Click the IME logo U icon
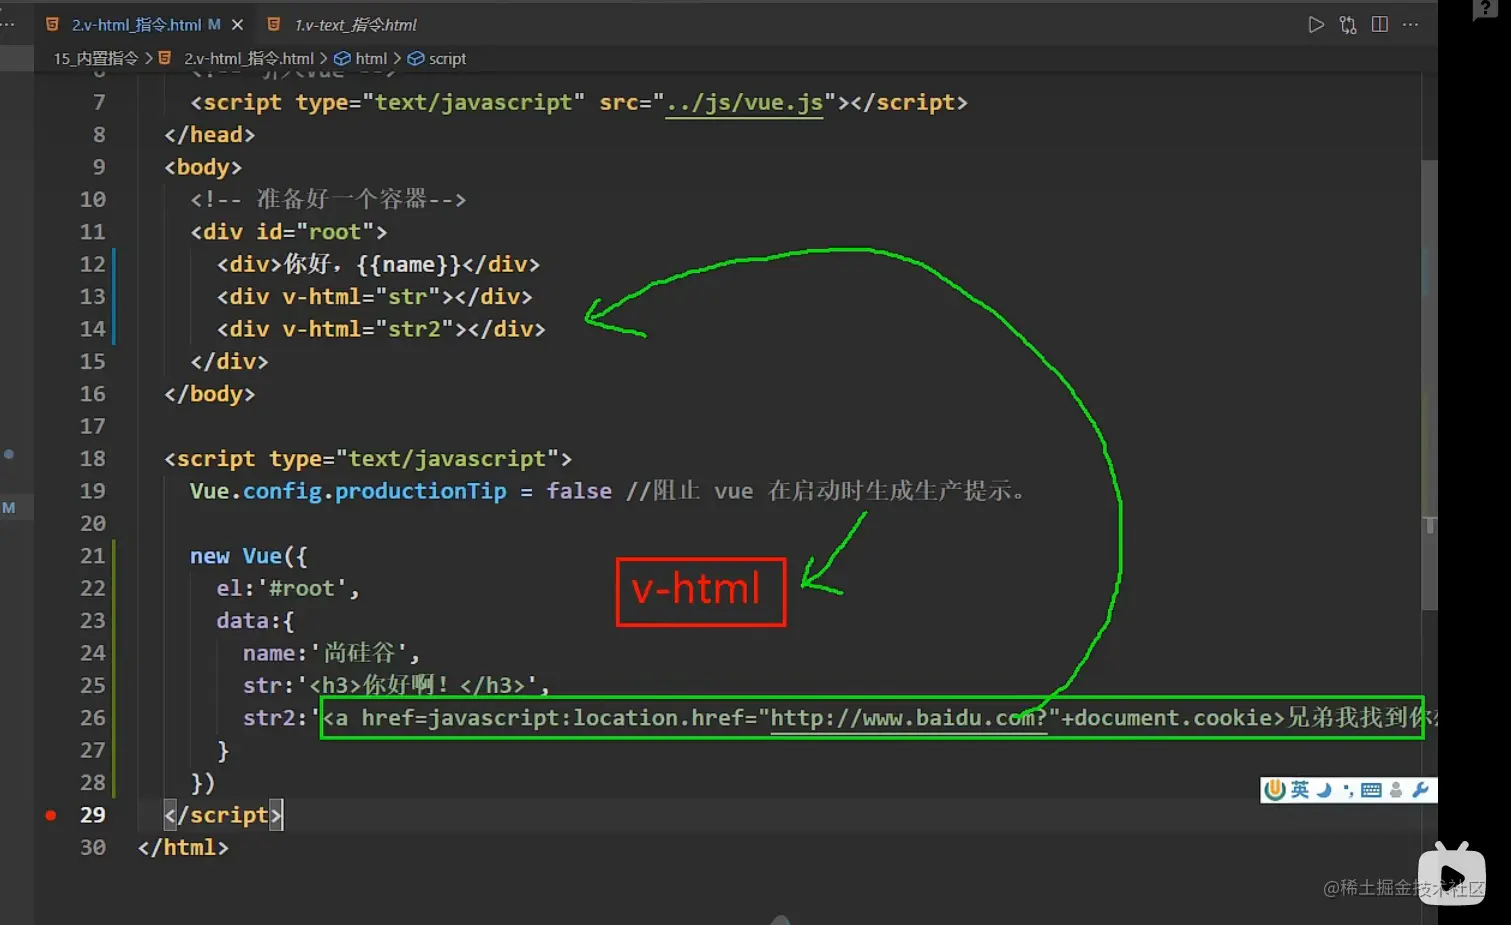 pyautogui.click(x=1275, y=790)
